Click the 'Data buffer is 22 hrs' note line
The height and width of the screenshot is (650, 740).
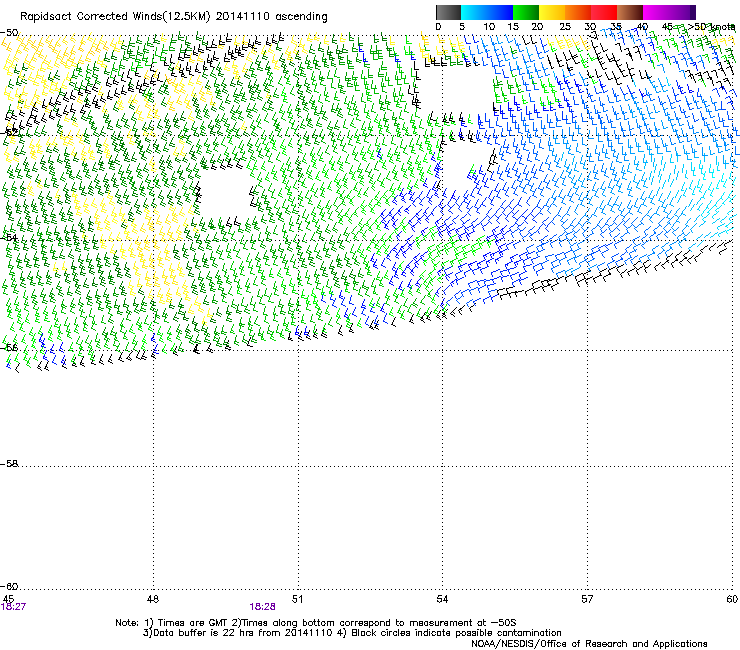(x=352, y=633)
